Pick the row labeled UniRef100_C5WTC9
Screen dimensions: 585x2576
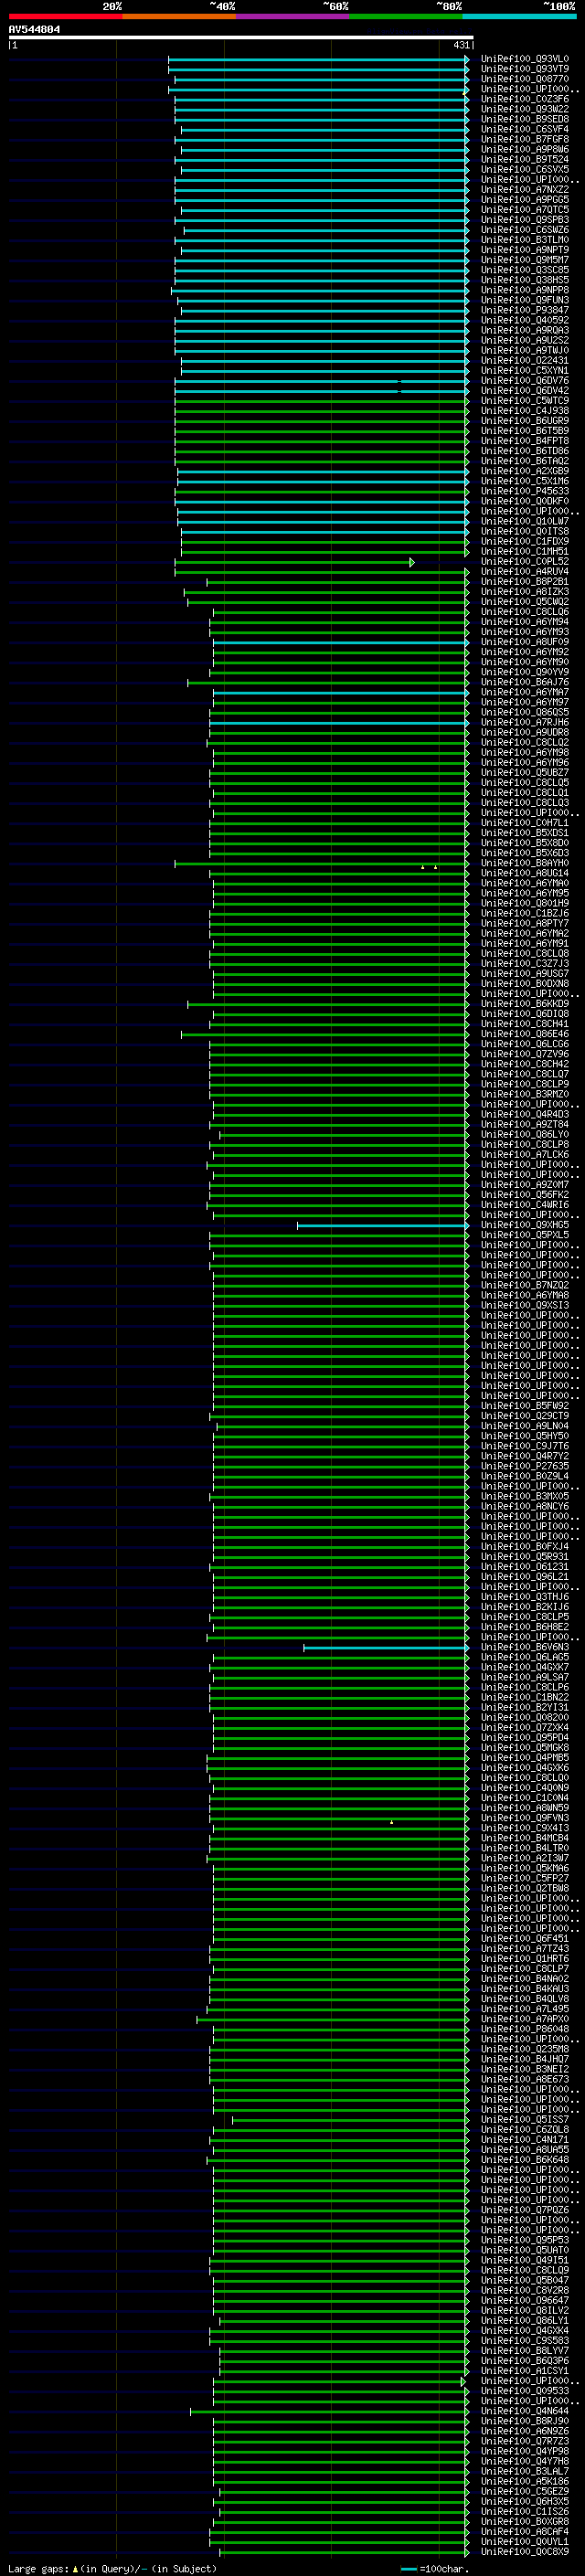[524, 401]
